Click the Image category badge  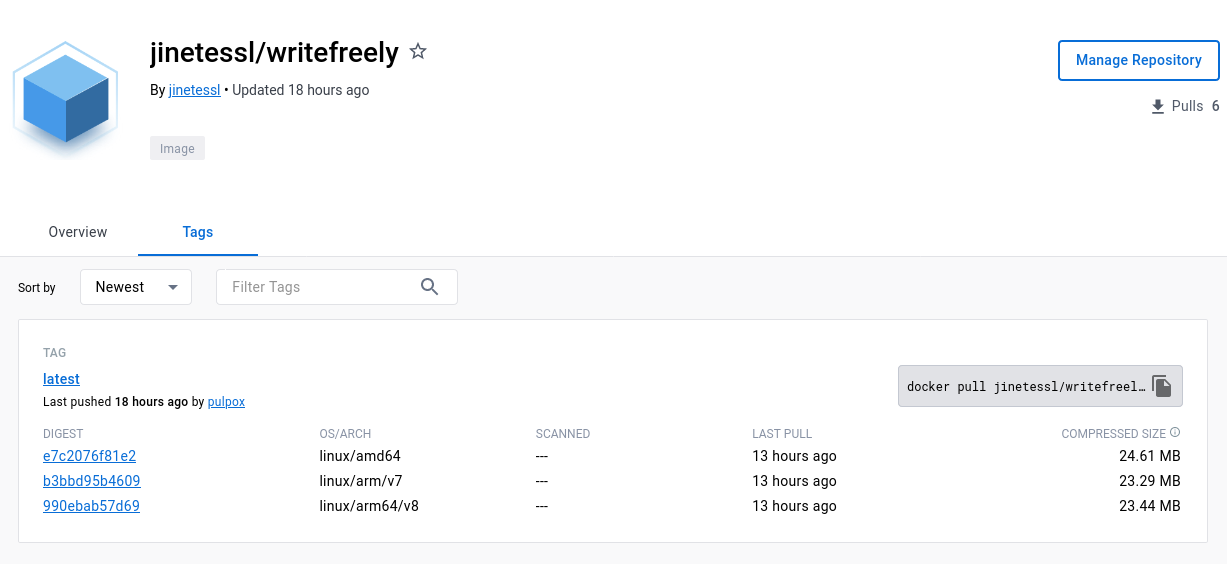[177, 149]
